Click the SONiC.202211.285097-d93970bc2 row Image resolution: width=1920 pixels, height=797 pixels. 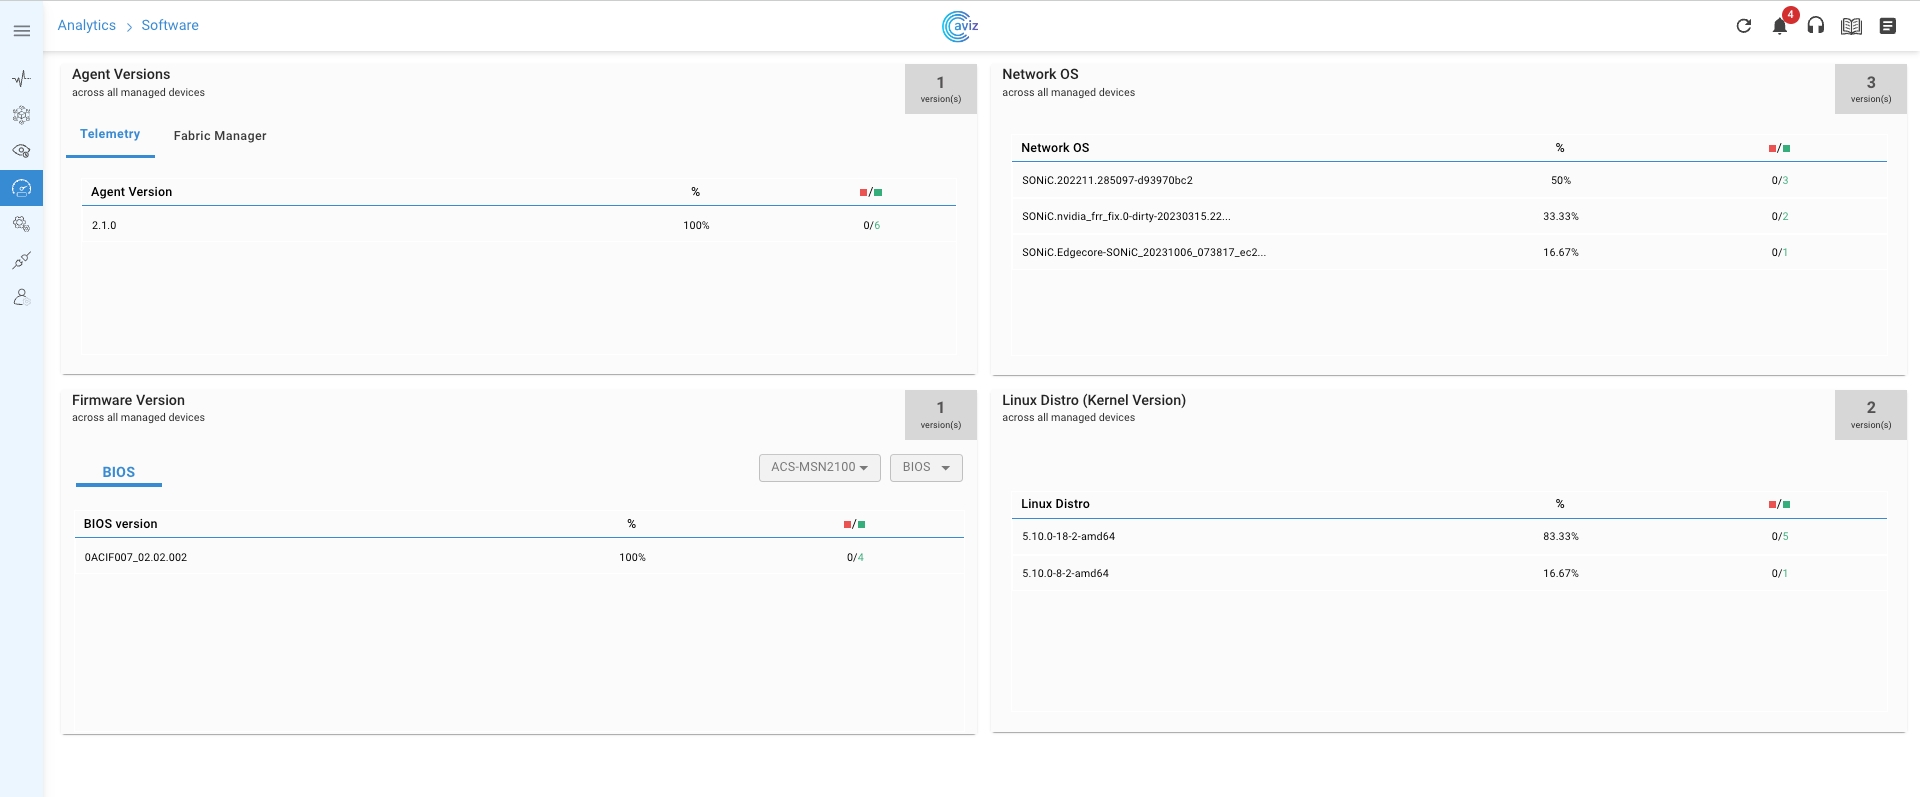[x=1107, y=181]
